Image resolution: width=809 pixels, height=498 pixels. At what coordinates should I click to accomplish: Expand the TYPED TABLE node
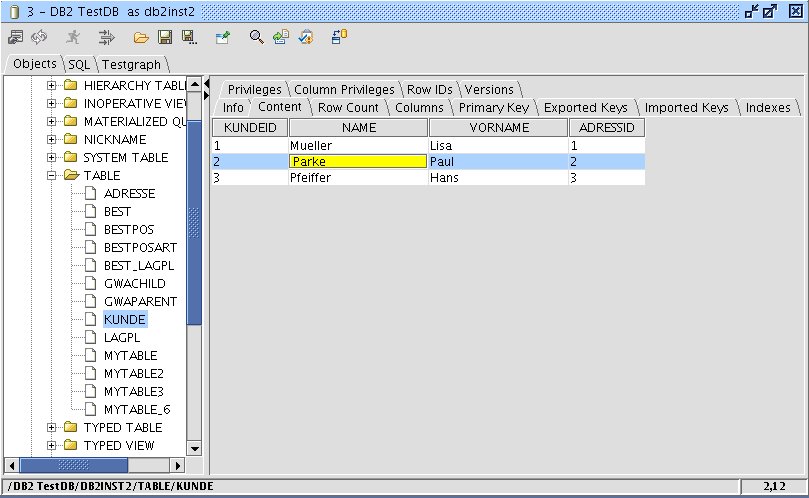52,427
